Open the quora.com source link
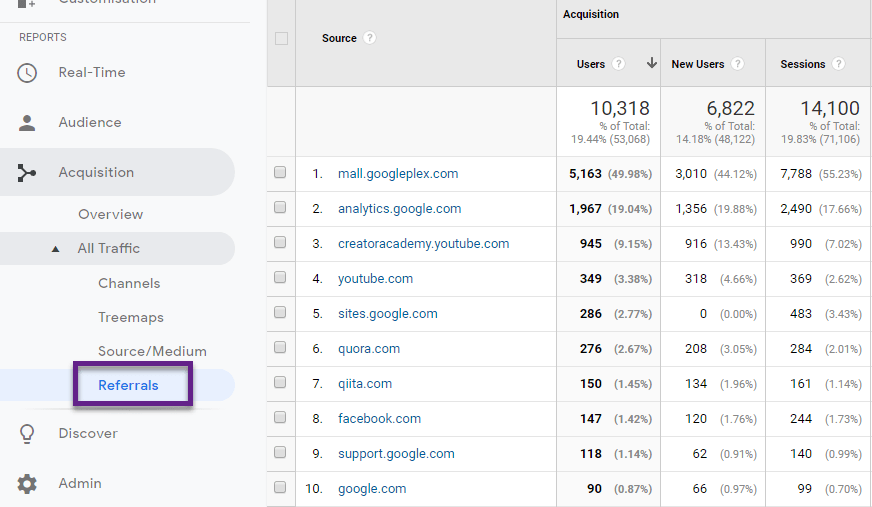This screenshot has width=872, height=507. [369, 349]
